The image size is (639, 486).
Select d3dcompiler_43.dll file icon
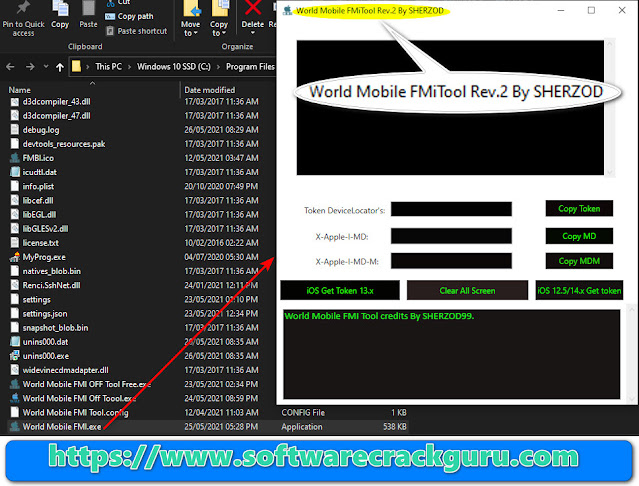point(14,102)
